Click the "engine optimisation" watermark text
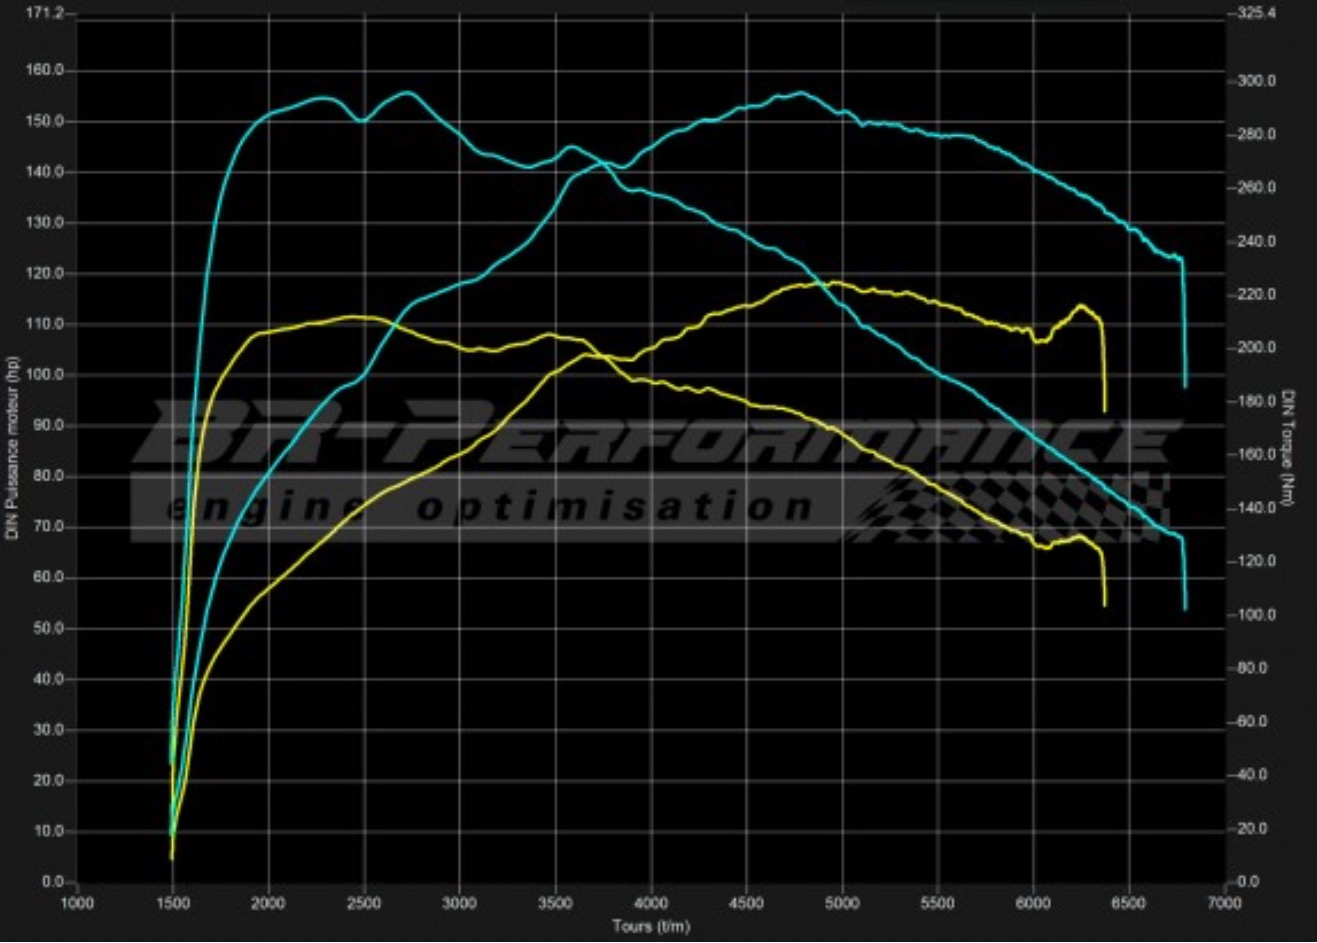1317x943 pixels. 490,507
